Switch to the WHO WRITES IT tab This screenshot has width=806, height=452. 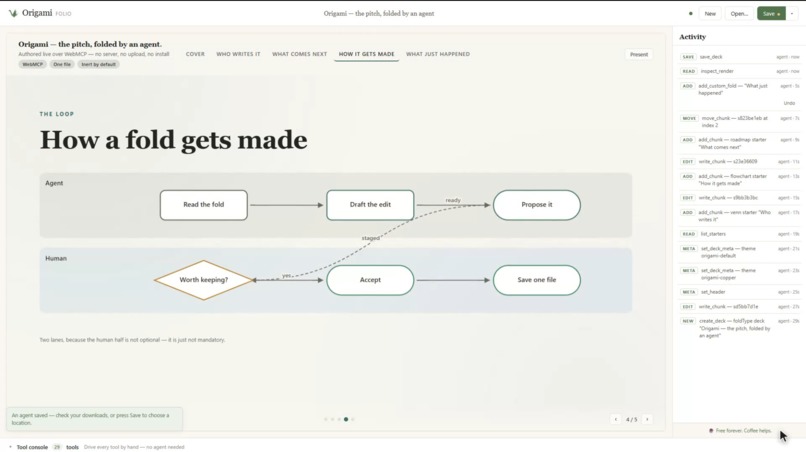coord(238,54)
